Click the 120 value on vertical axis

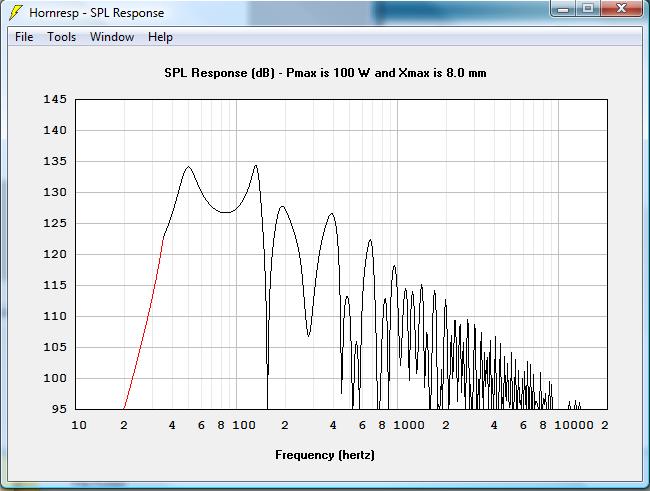tap(55, 254)
